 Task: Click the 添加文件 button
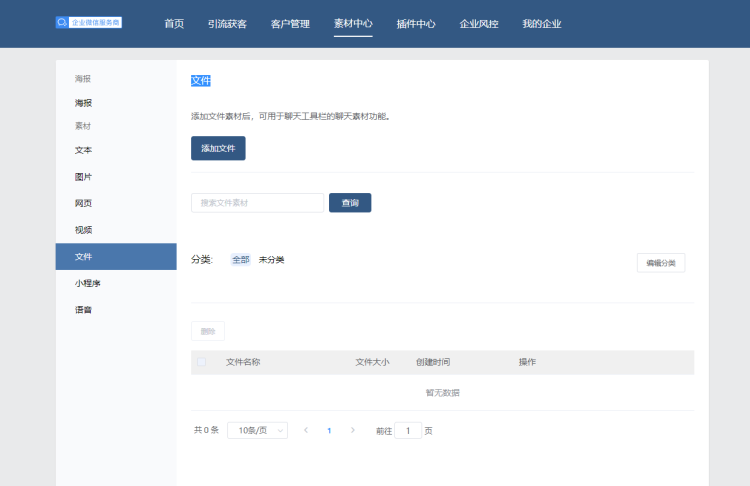(x=218, y=148)
